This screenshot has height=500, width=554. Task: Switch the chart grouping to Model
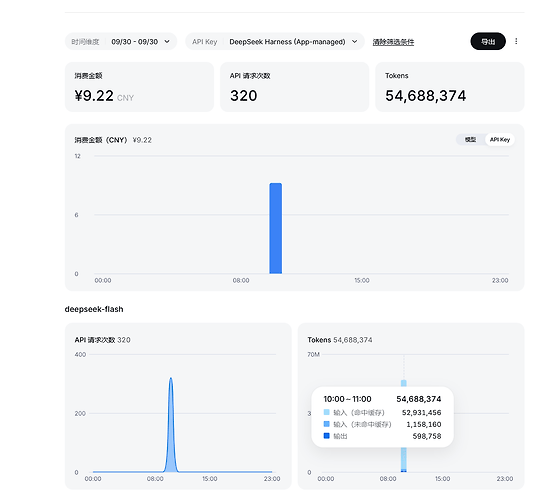coord(470,140)
